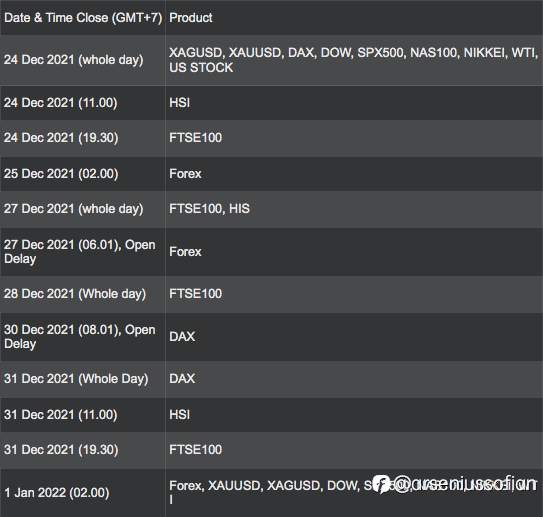Select the "Date & Time Close (GMT+7)" header
Image resolution: width=543 pixels, height=517 pixels.
83,18
